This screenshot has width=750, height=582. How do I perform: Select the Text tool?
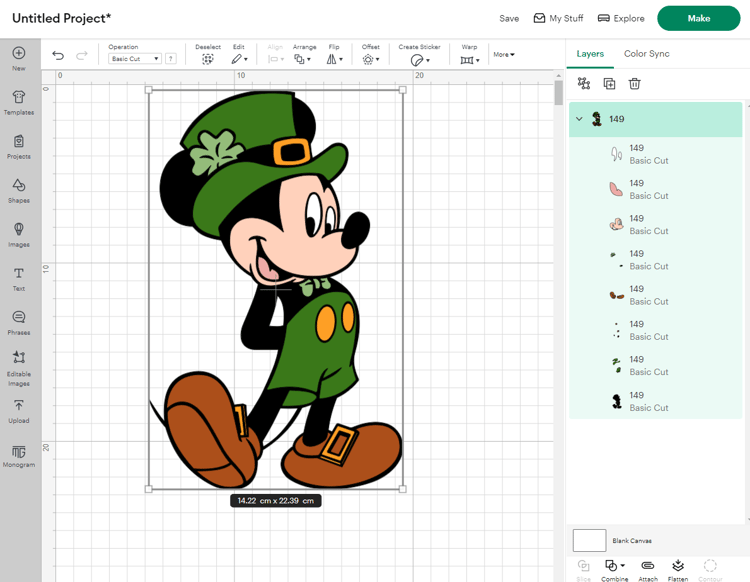19,279
